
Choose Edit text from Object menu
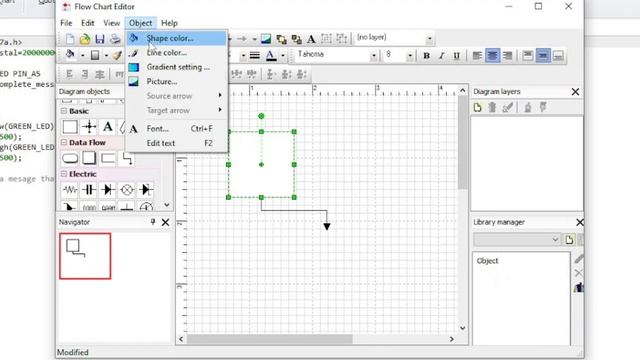(x=177, y=143)
